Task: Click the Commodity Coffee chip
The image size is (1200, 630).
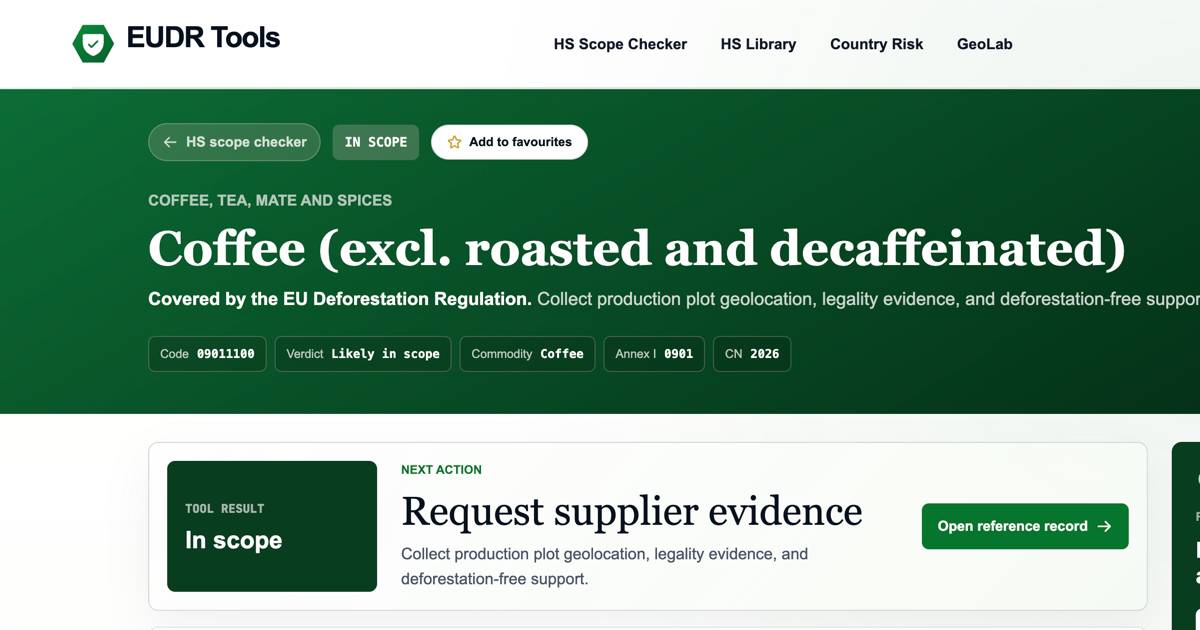Action: click(527, 354)
